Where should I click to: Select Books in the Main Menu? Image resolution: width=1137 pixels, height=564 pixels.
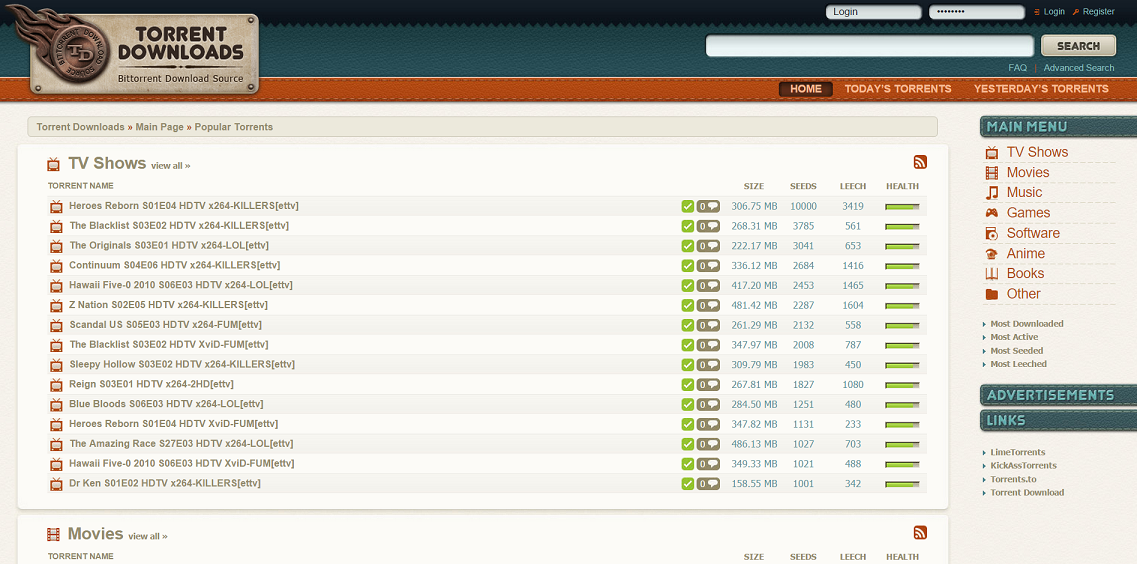pyautogui.click(x=1025, y=274)
